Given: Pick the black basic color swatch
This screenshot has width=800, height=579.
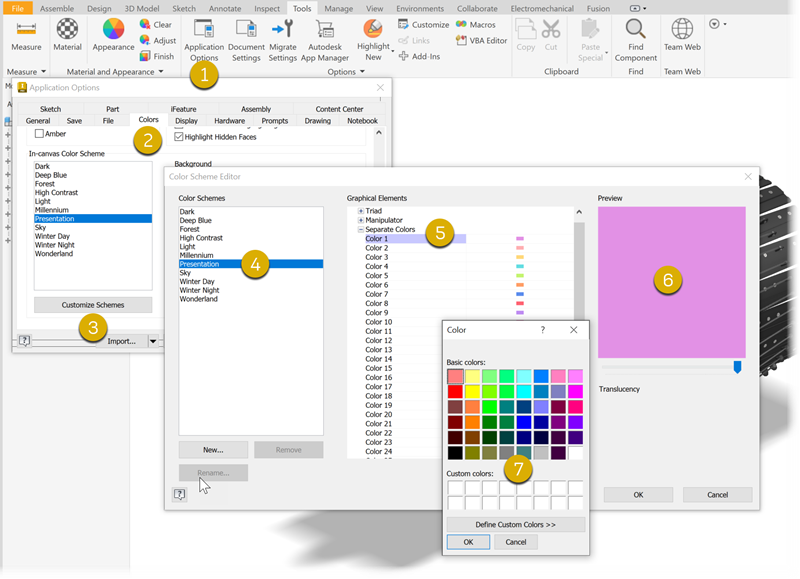Looking at the screenshot, I should click(x=455, y=452).
